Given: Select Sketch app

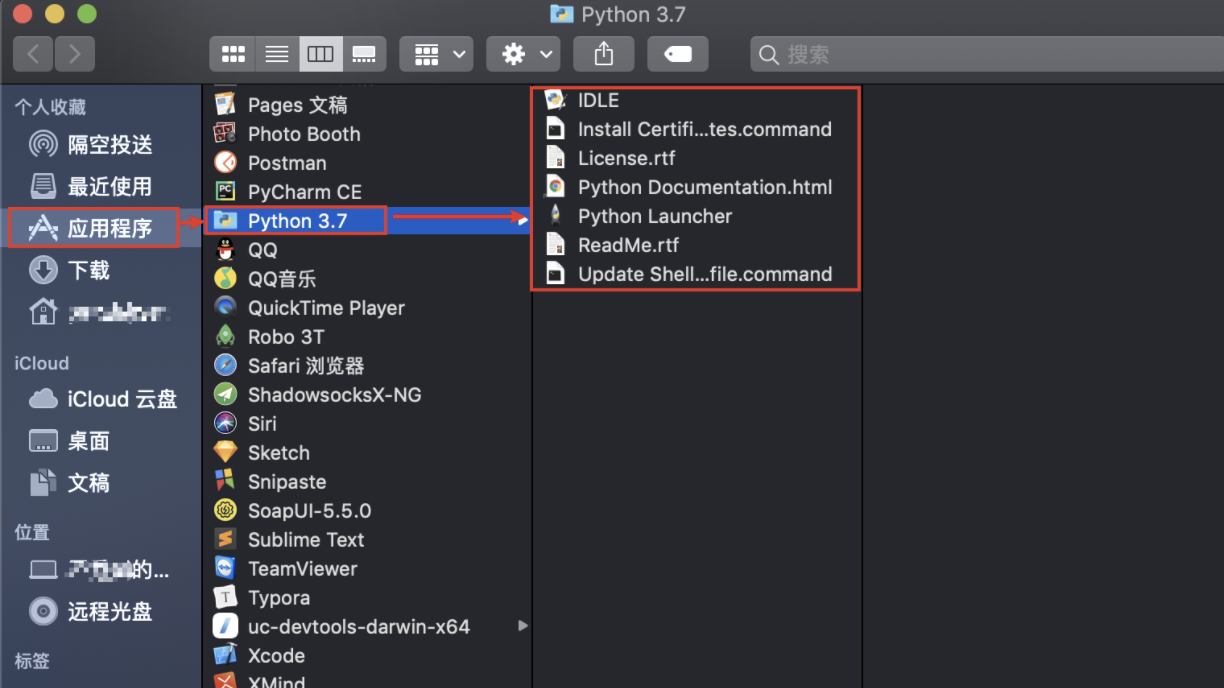Looking at the screenshot, I should point(368,453).
